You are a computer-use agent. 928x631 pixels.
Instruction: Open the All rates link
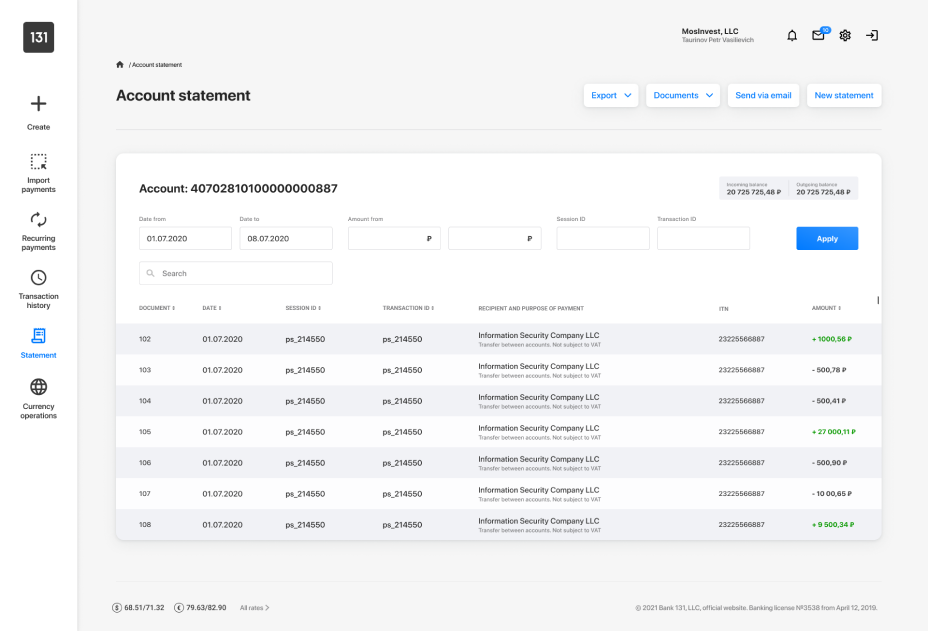(254, 608)
